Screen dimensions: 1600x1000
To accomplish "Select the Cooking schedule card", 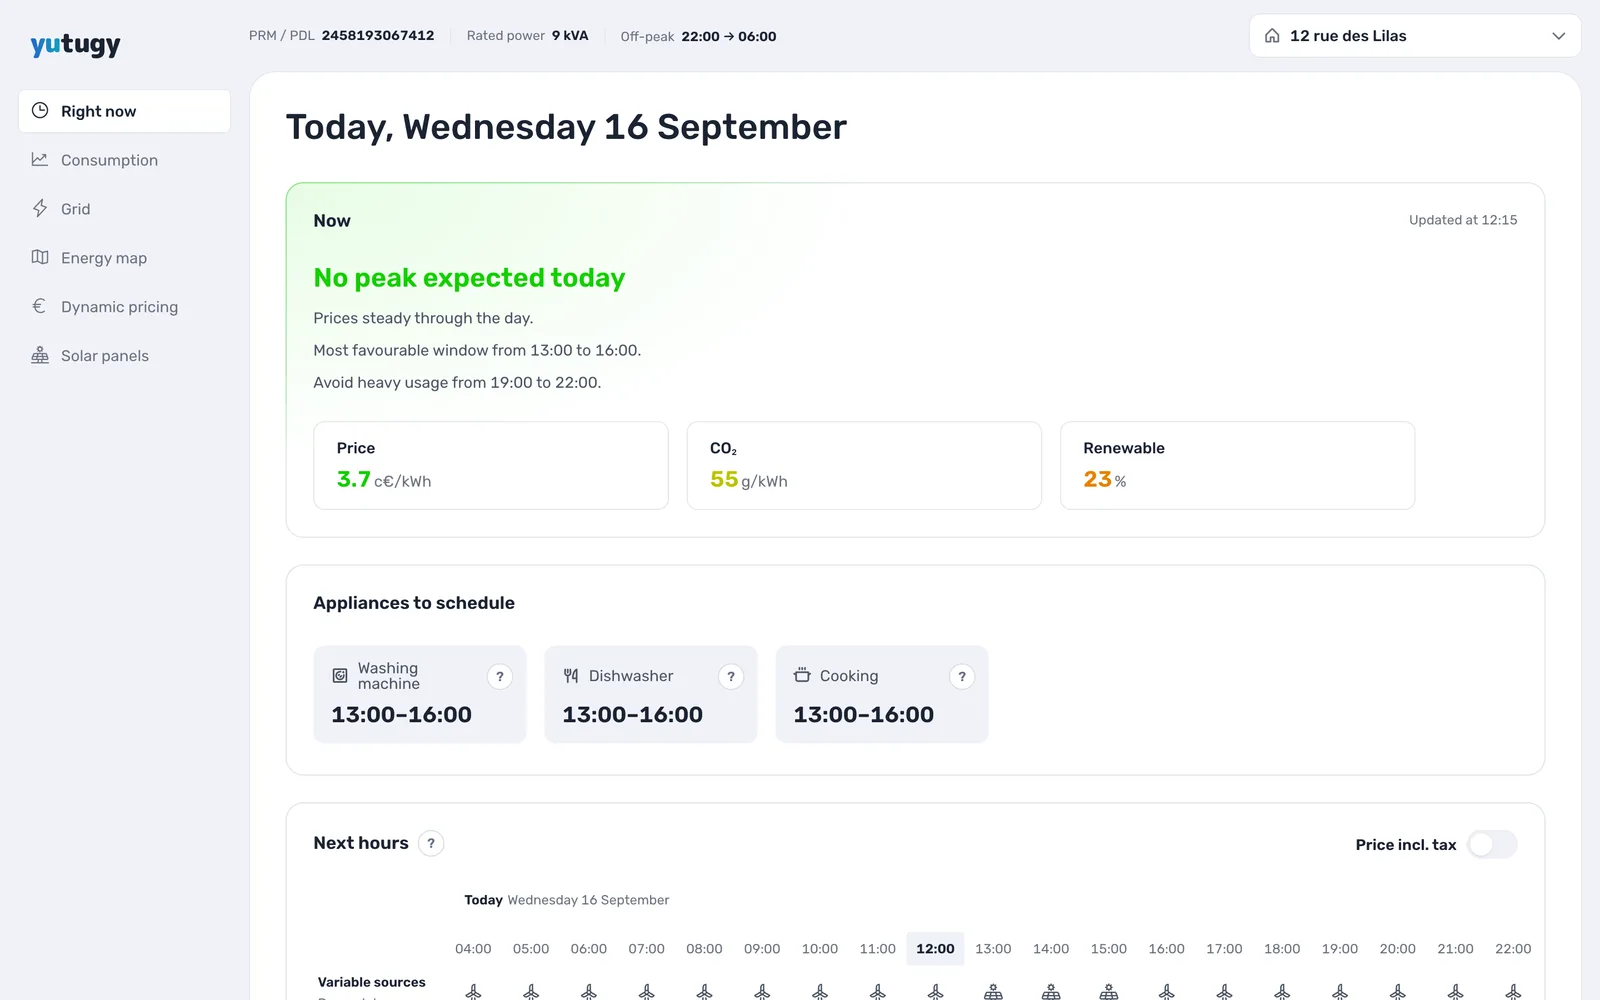I will pyautogui.click(x=882, y=694).
